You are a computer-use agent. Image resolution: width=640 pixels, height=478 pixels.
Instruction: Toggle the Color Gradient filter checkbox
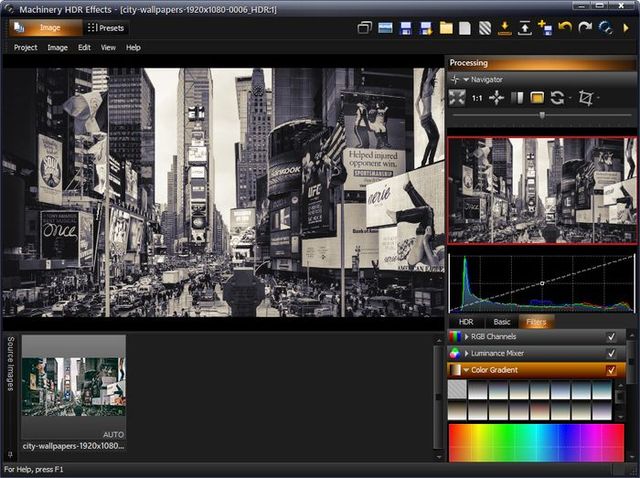[x=611, y=370]
